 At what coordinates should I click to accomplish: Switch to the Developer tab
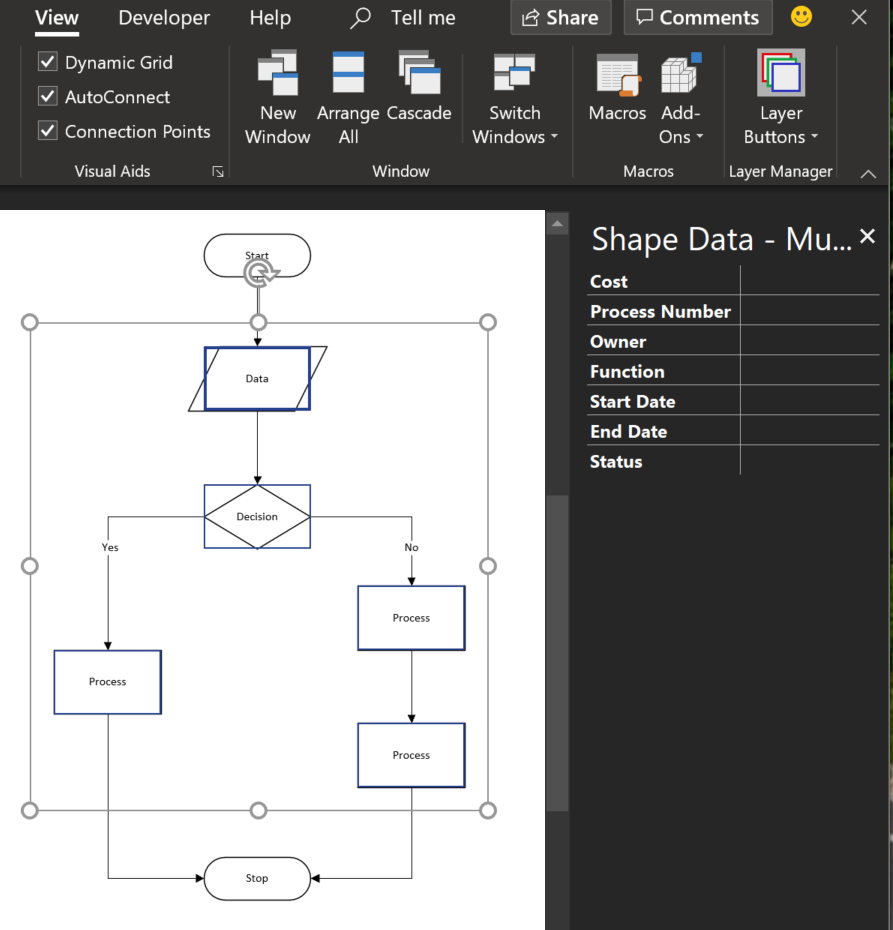pyautogui.click(x=164, y=18)
